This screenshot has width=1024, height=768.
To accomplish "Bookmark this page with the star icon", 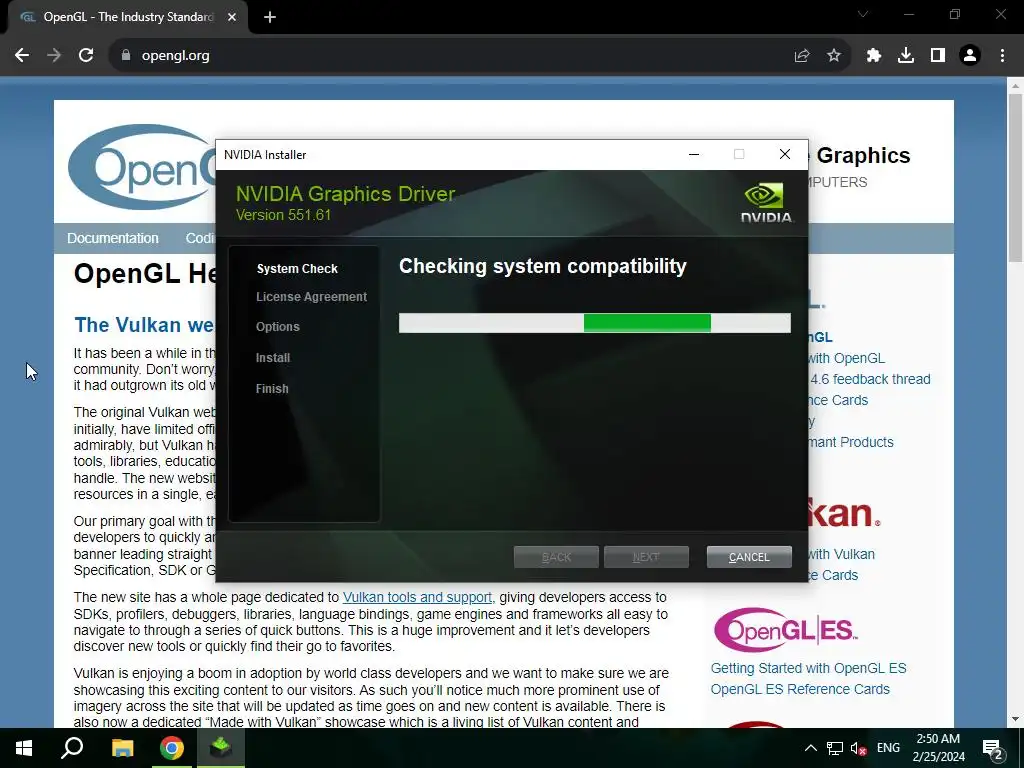I will (834, 56).
